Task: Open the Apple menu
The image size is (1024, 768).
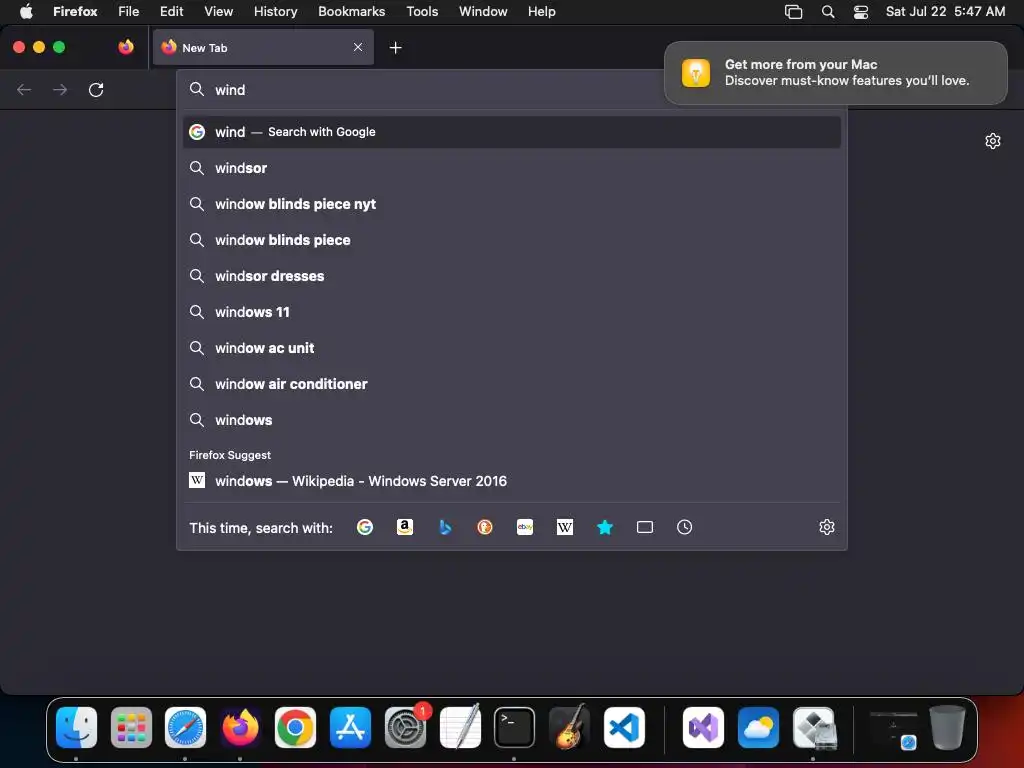Action: pos(26,11)
